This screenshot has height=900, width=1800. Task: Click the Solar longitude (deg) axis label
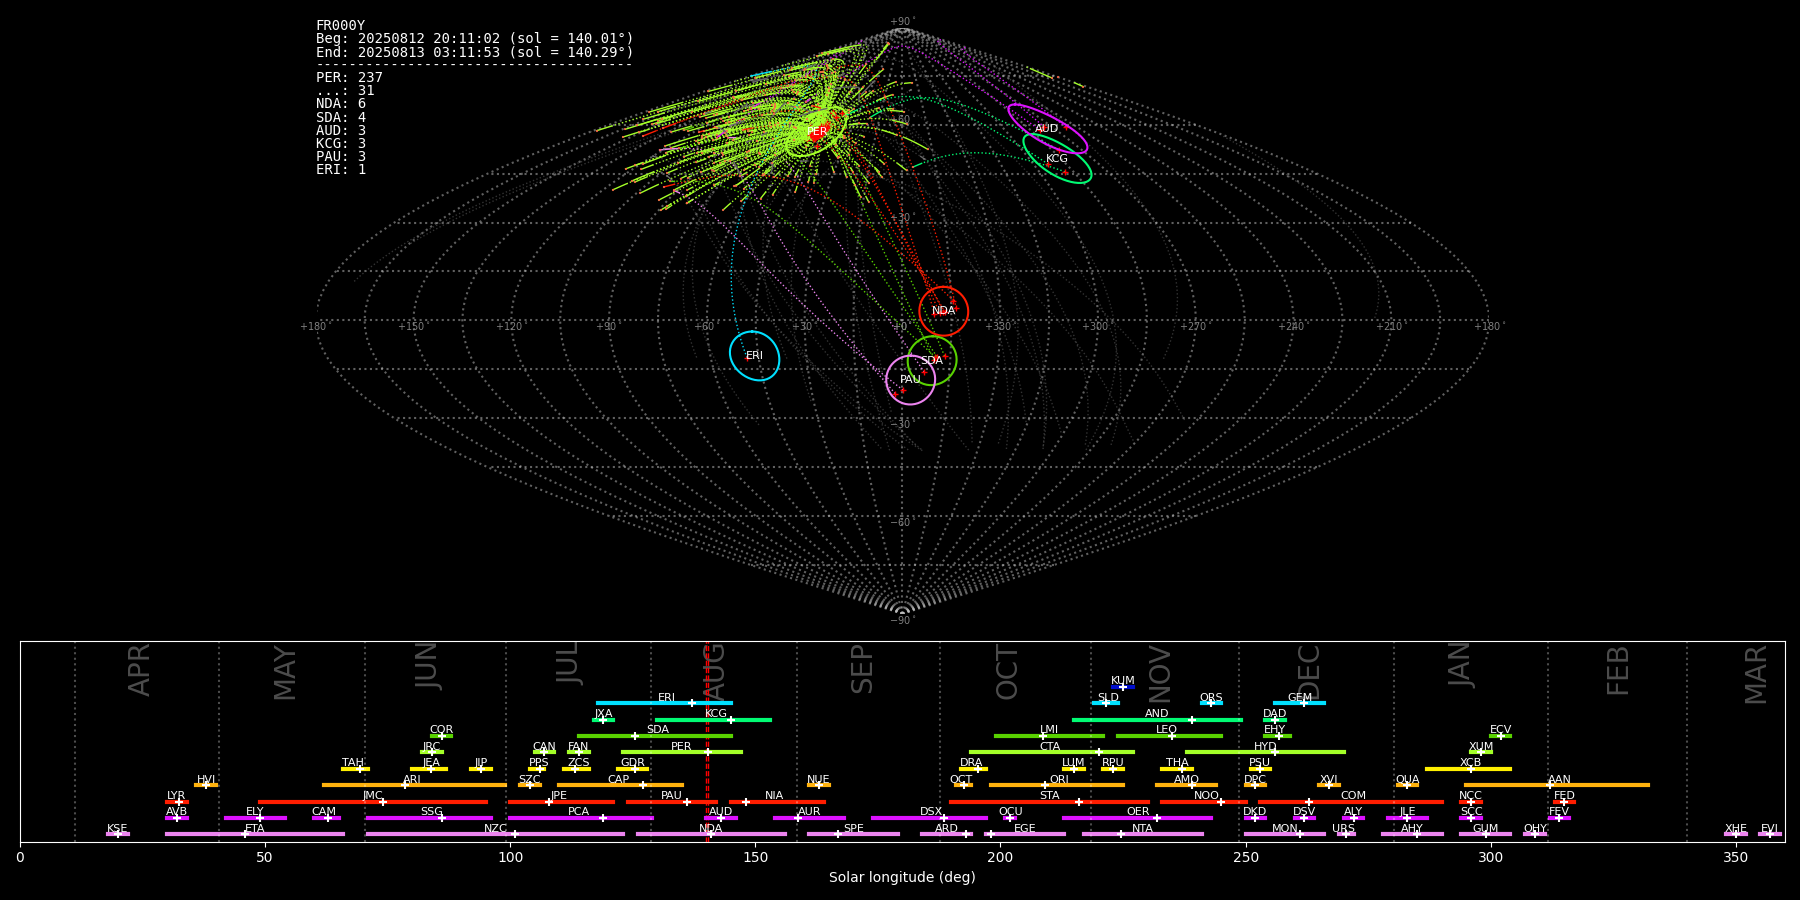[902, 878]
